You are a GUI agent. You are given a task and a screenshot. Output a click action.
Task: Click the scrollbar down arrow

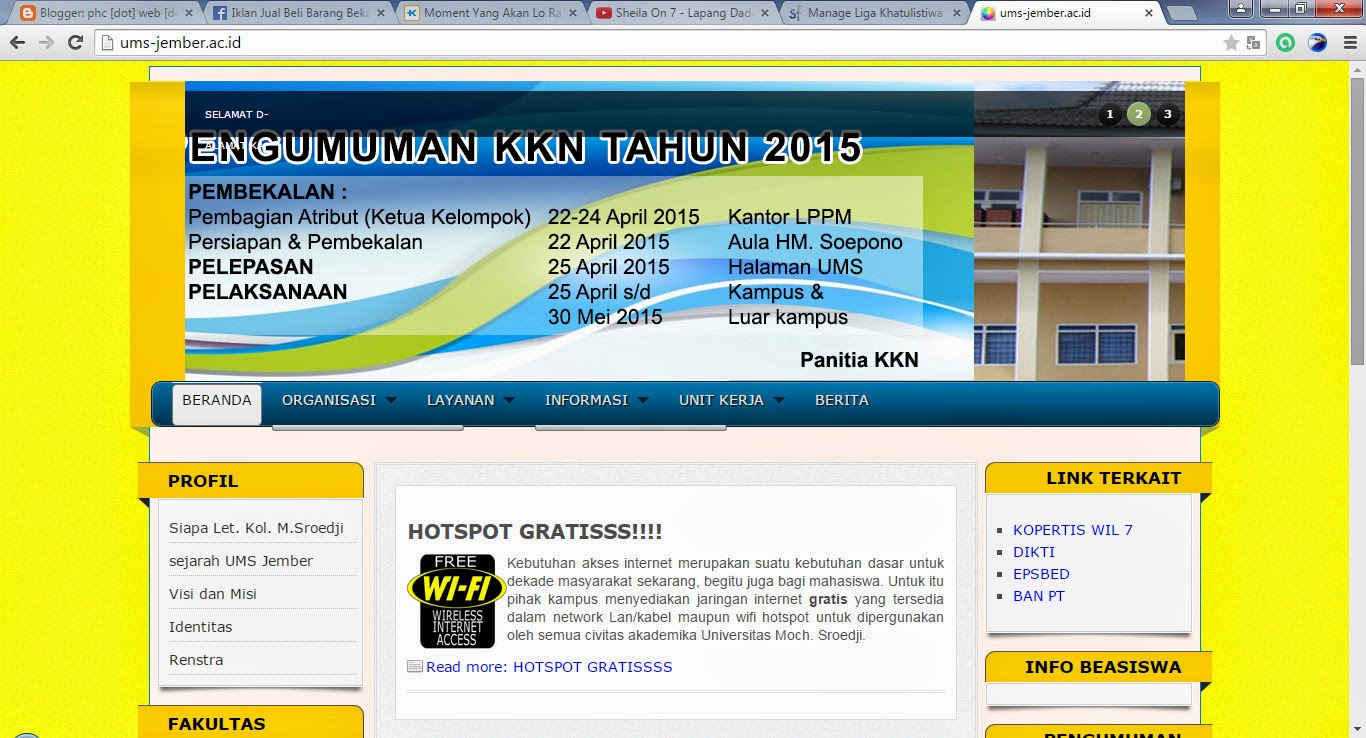pos(1357,731)
